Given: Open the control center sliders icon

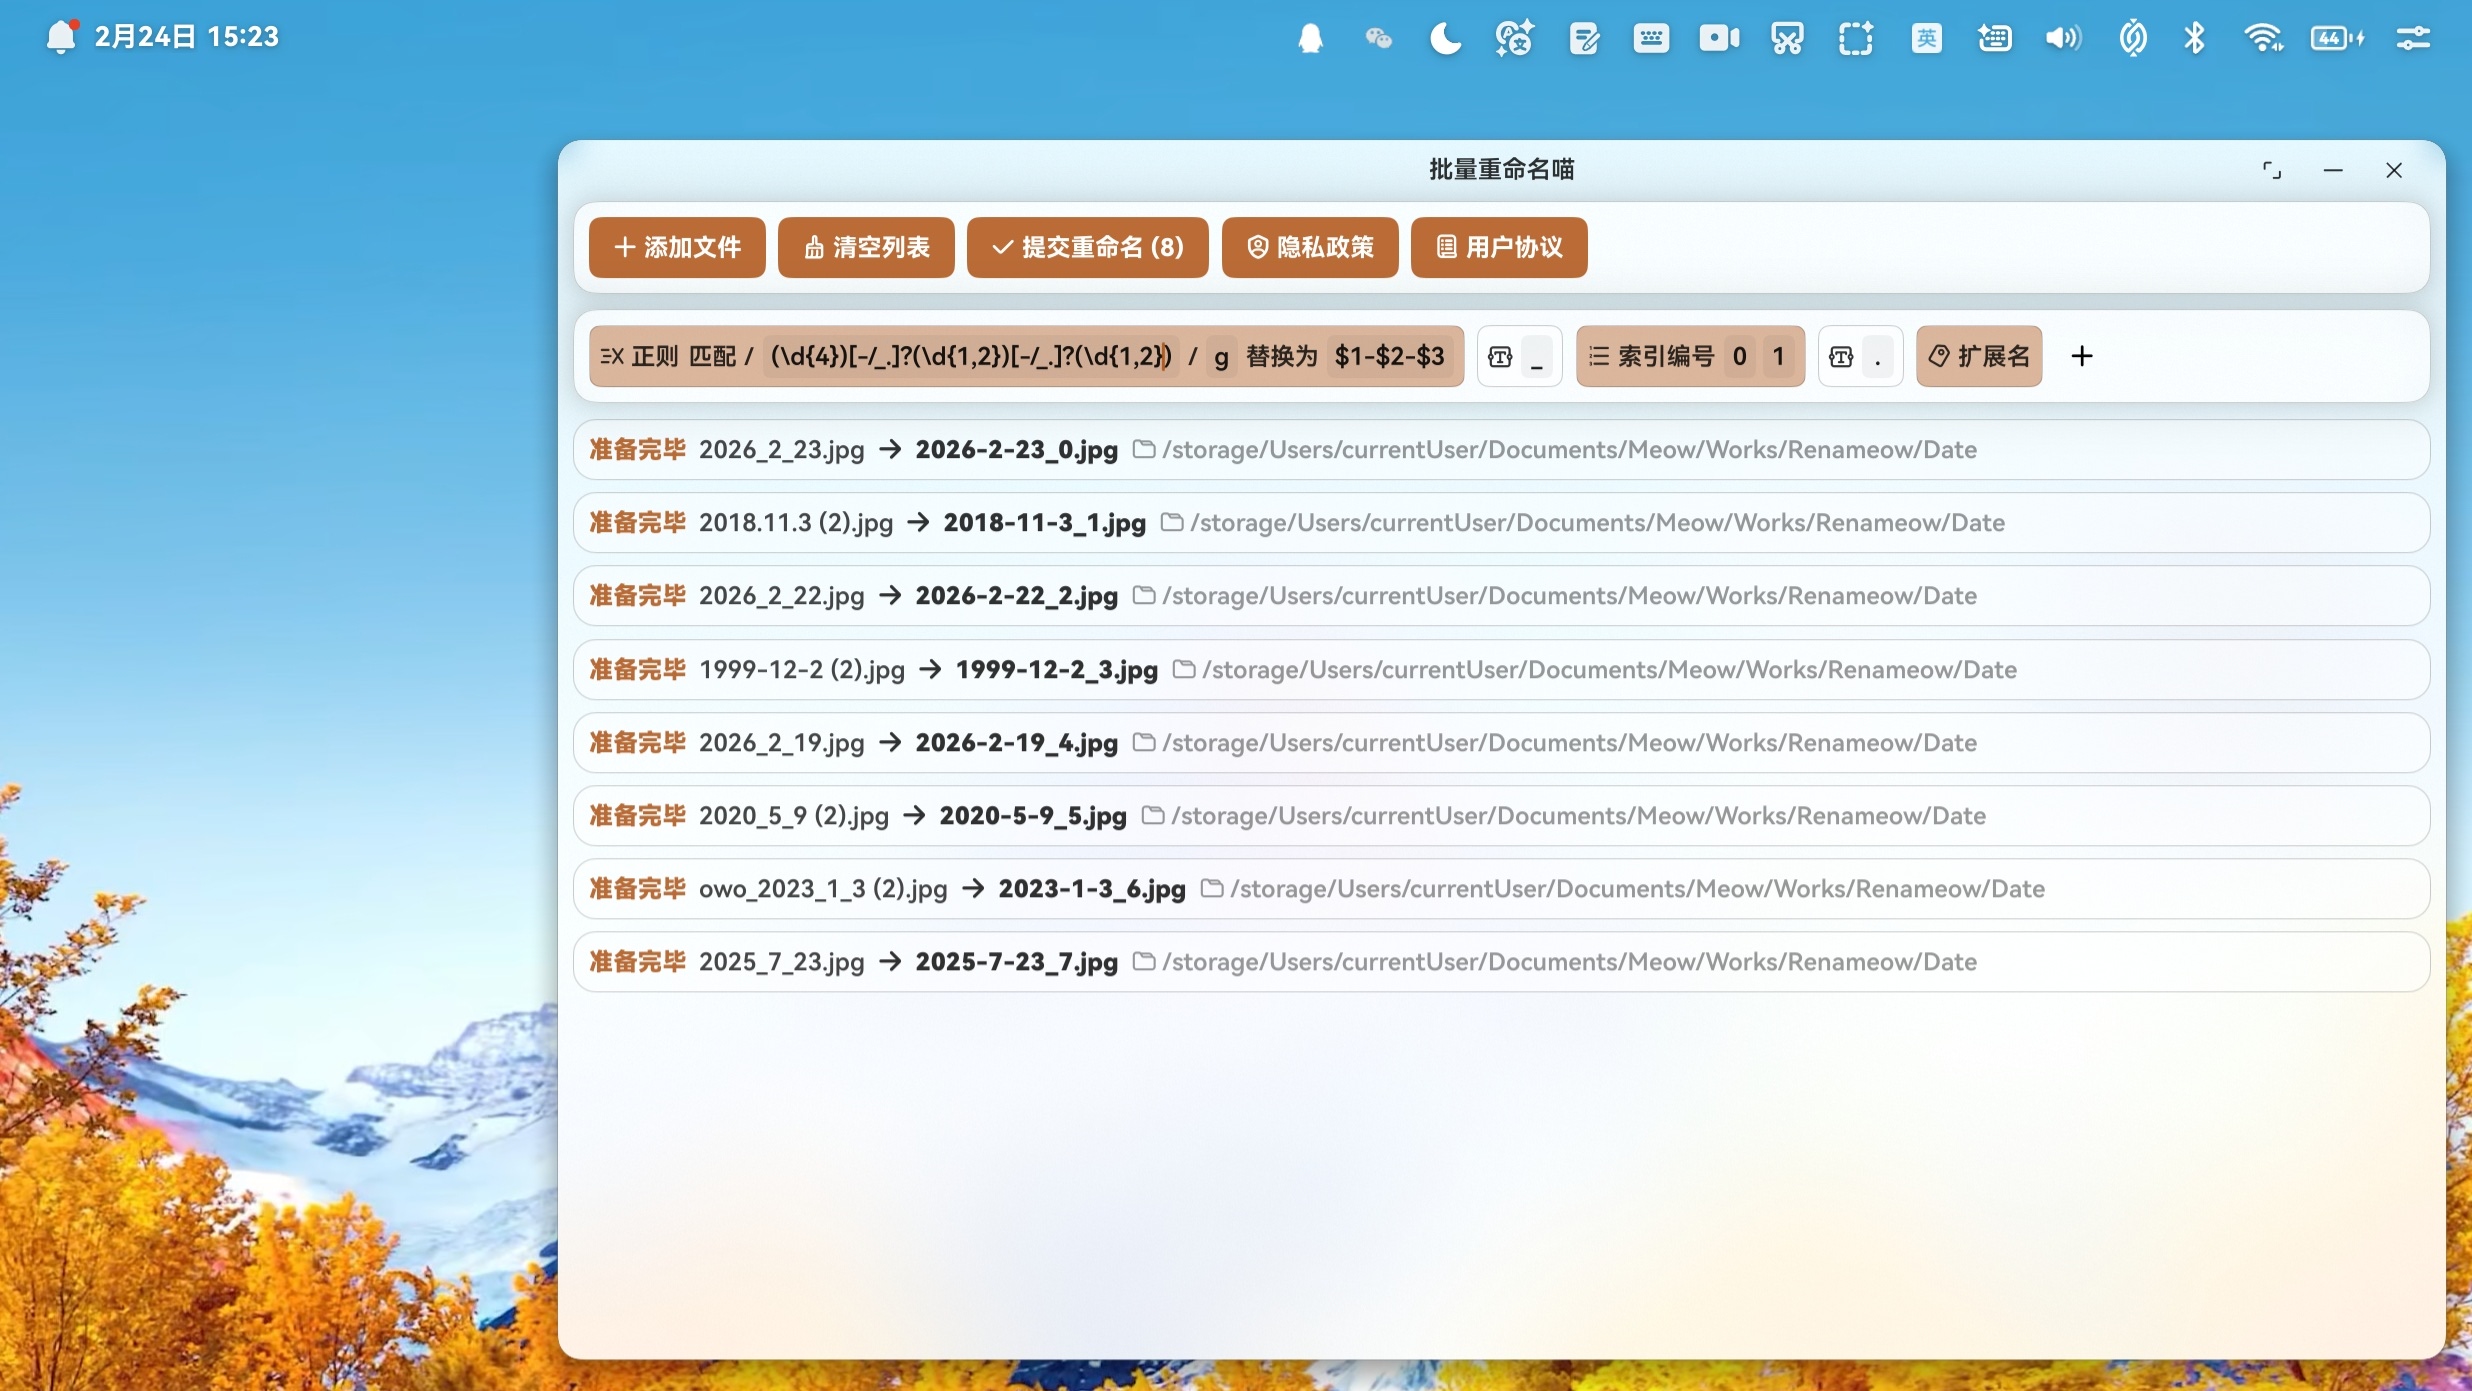Looking at the screenshot, I should 2412,38.
